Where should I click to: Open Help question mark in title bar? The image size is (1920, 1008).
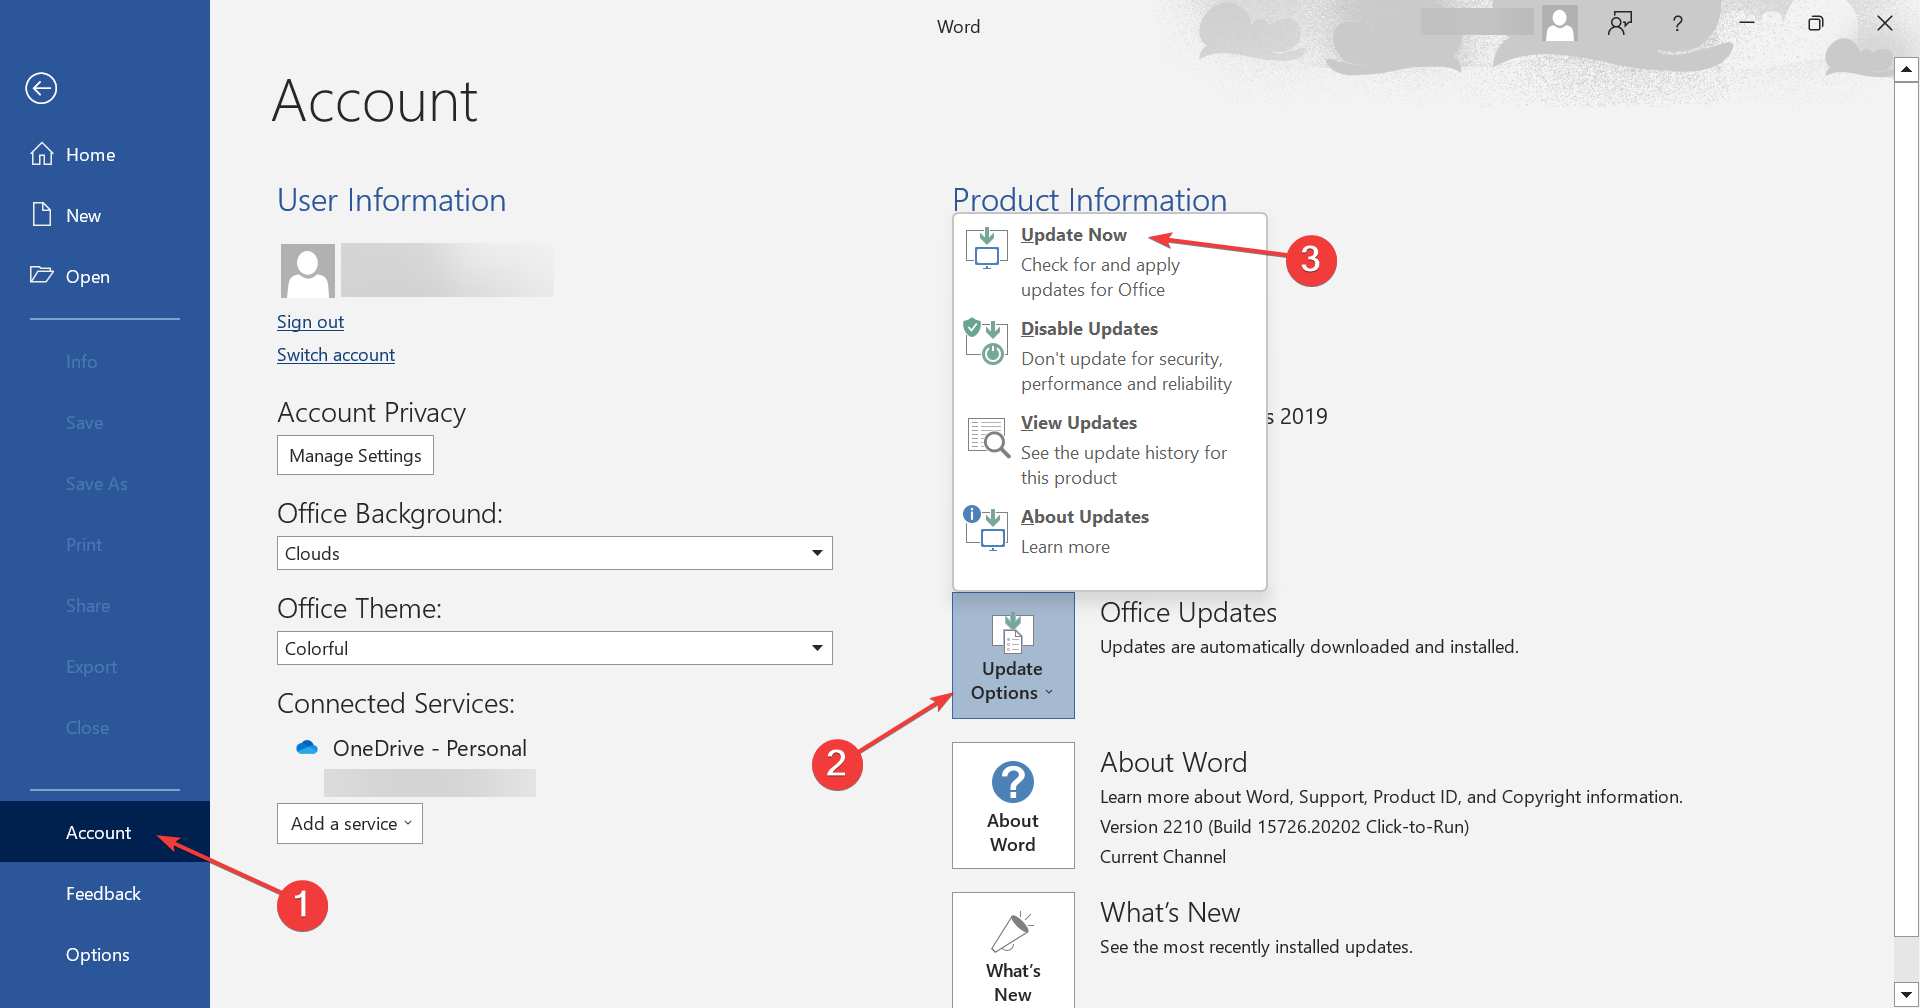click(x=1678, y=23)
